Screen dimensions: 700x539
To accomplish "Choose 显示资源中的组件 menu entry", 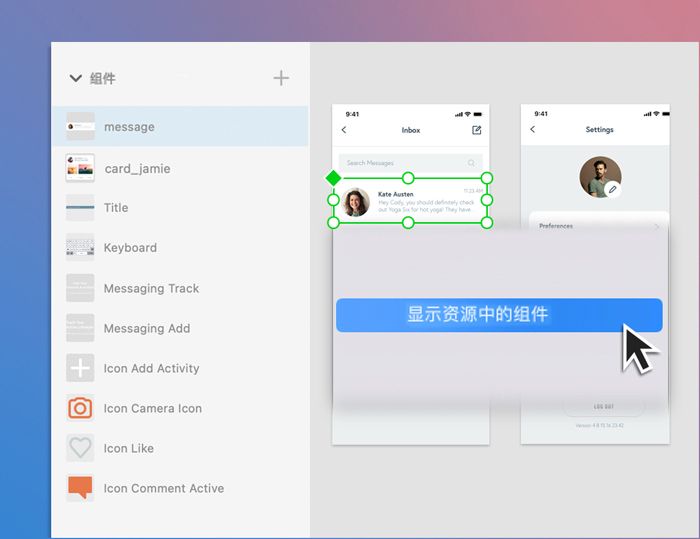I will pos(499,315).
